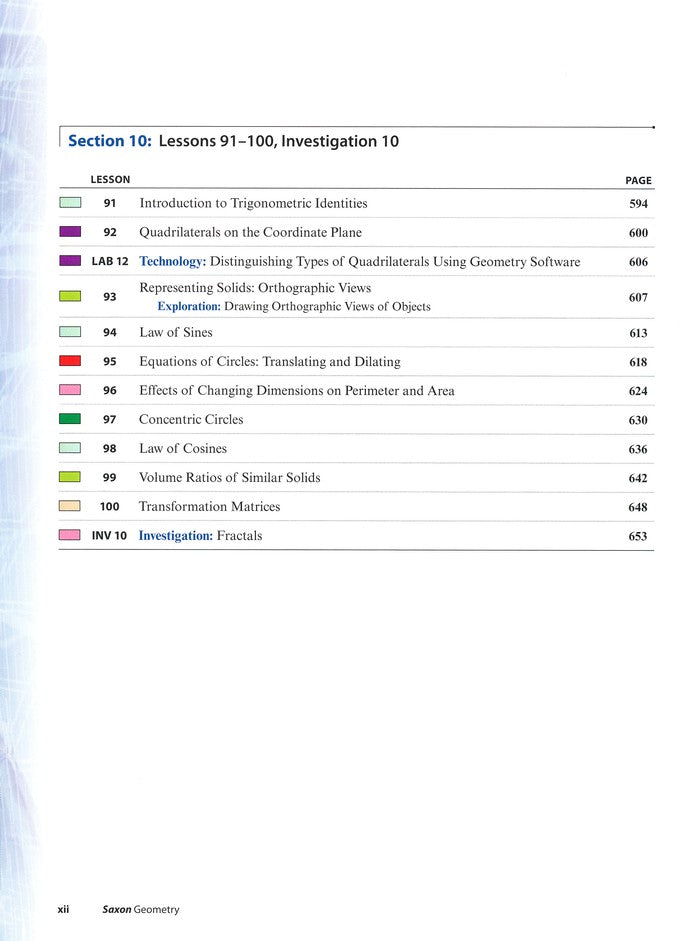Click the blue 'Technology:' label

(172, 262)
